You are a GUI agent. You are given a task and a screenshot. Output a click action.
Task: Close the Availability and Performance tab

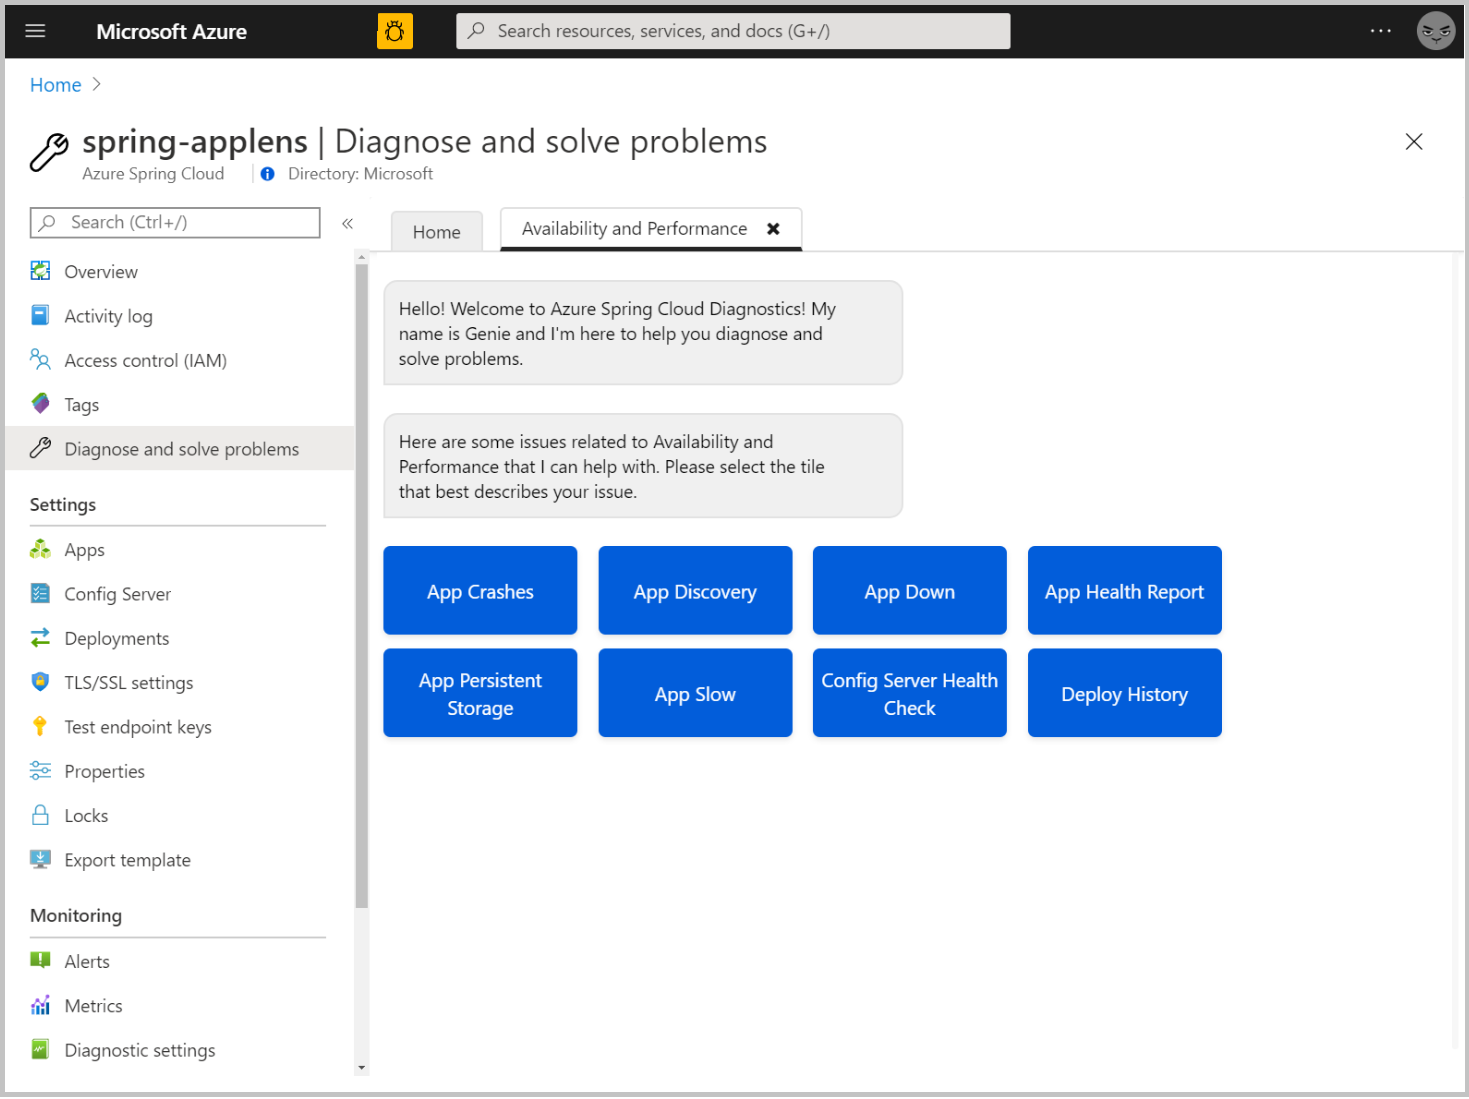(773, 229)
